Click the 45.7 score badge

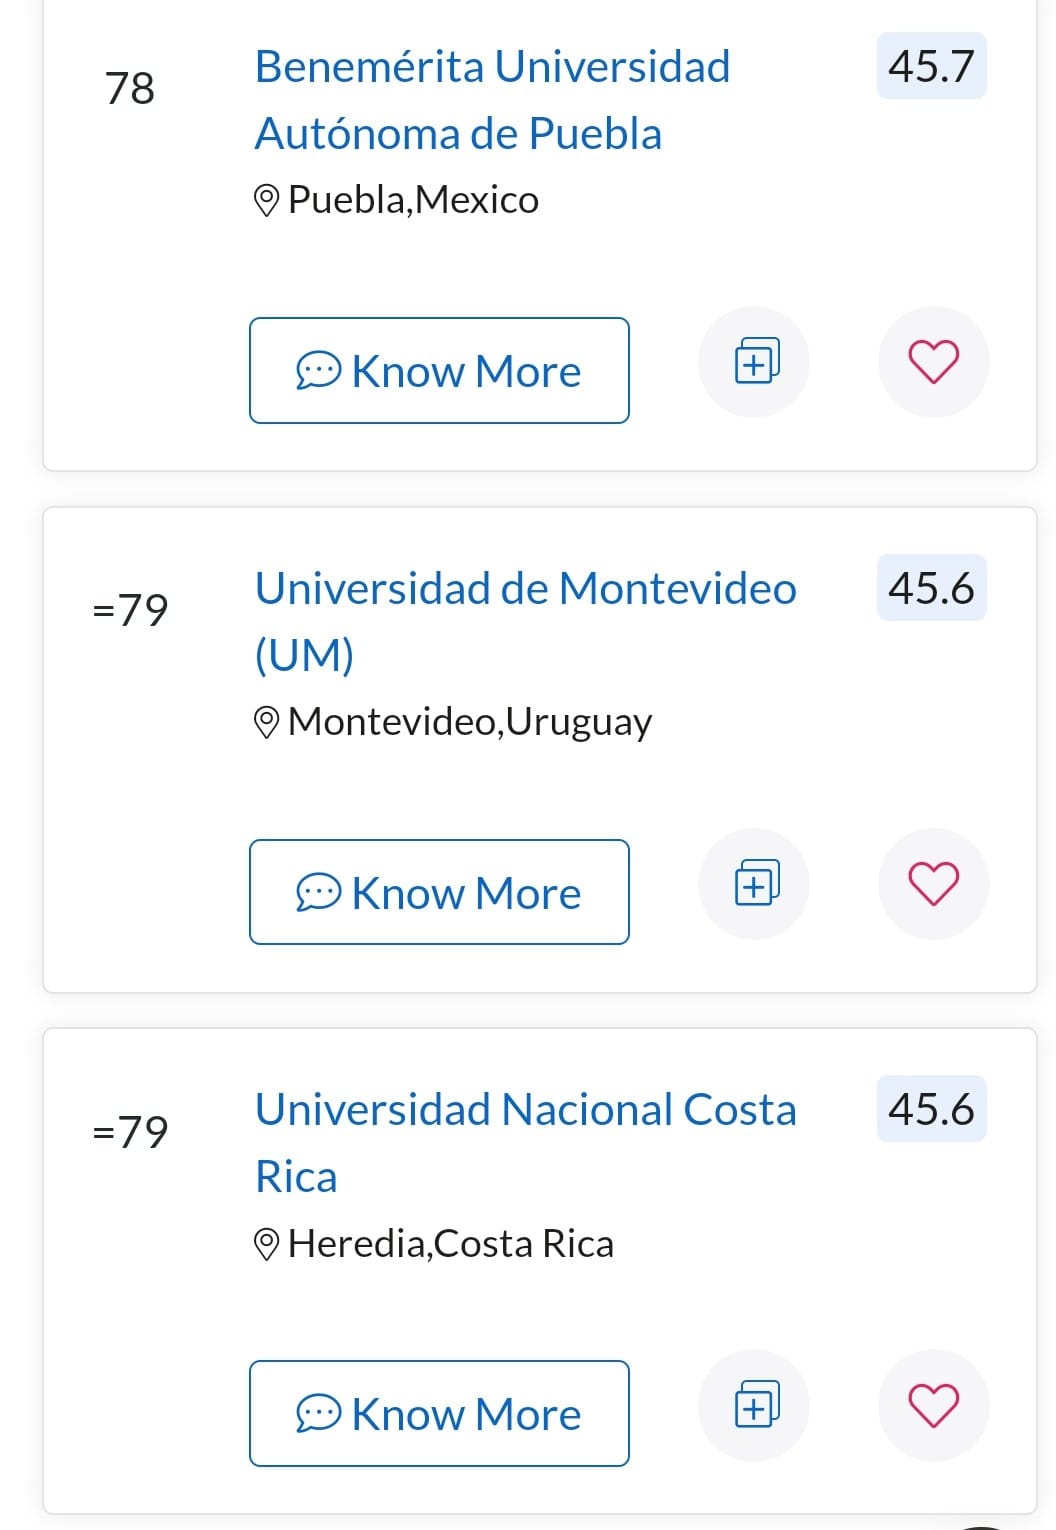[931, 66]
